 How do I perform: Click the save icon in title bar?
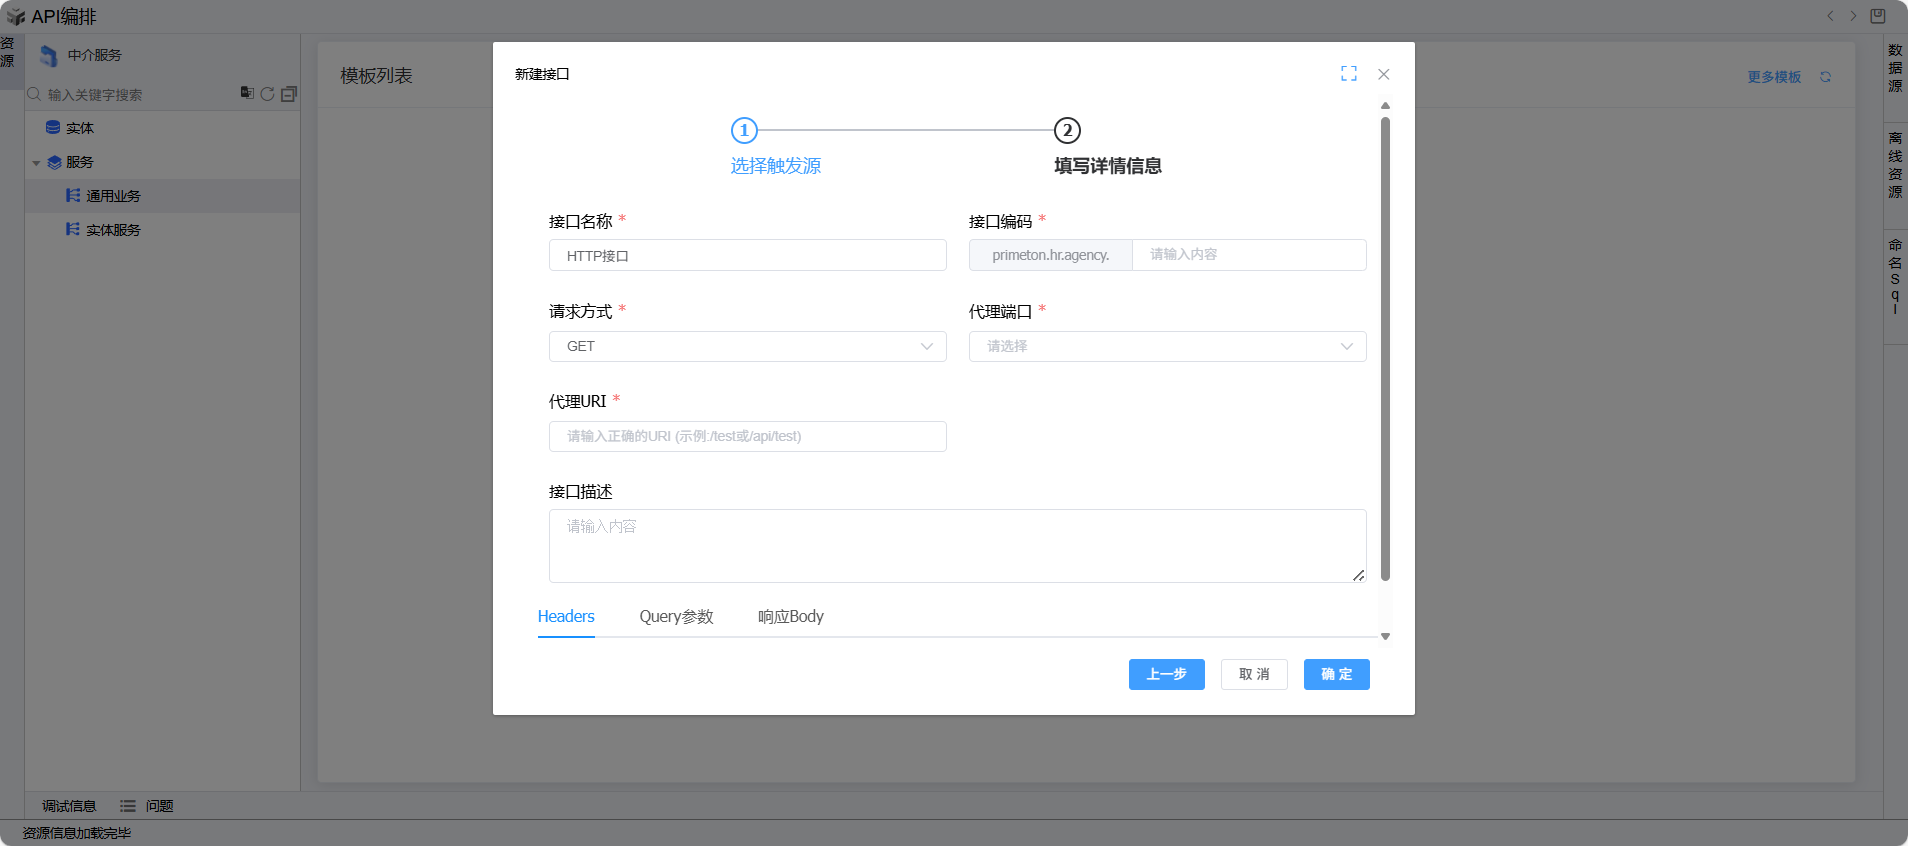(1877, 16)
